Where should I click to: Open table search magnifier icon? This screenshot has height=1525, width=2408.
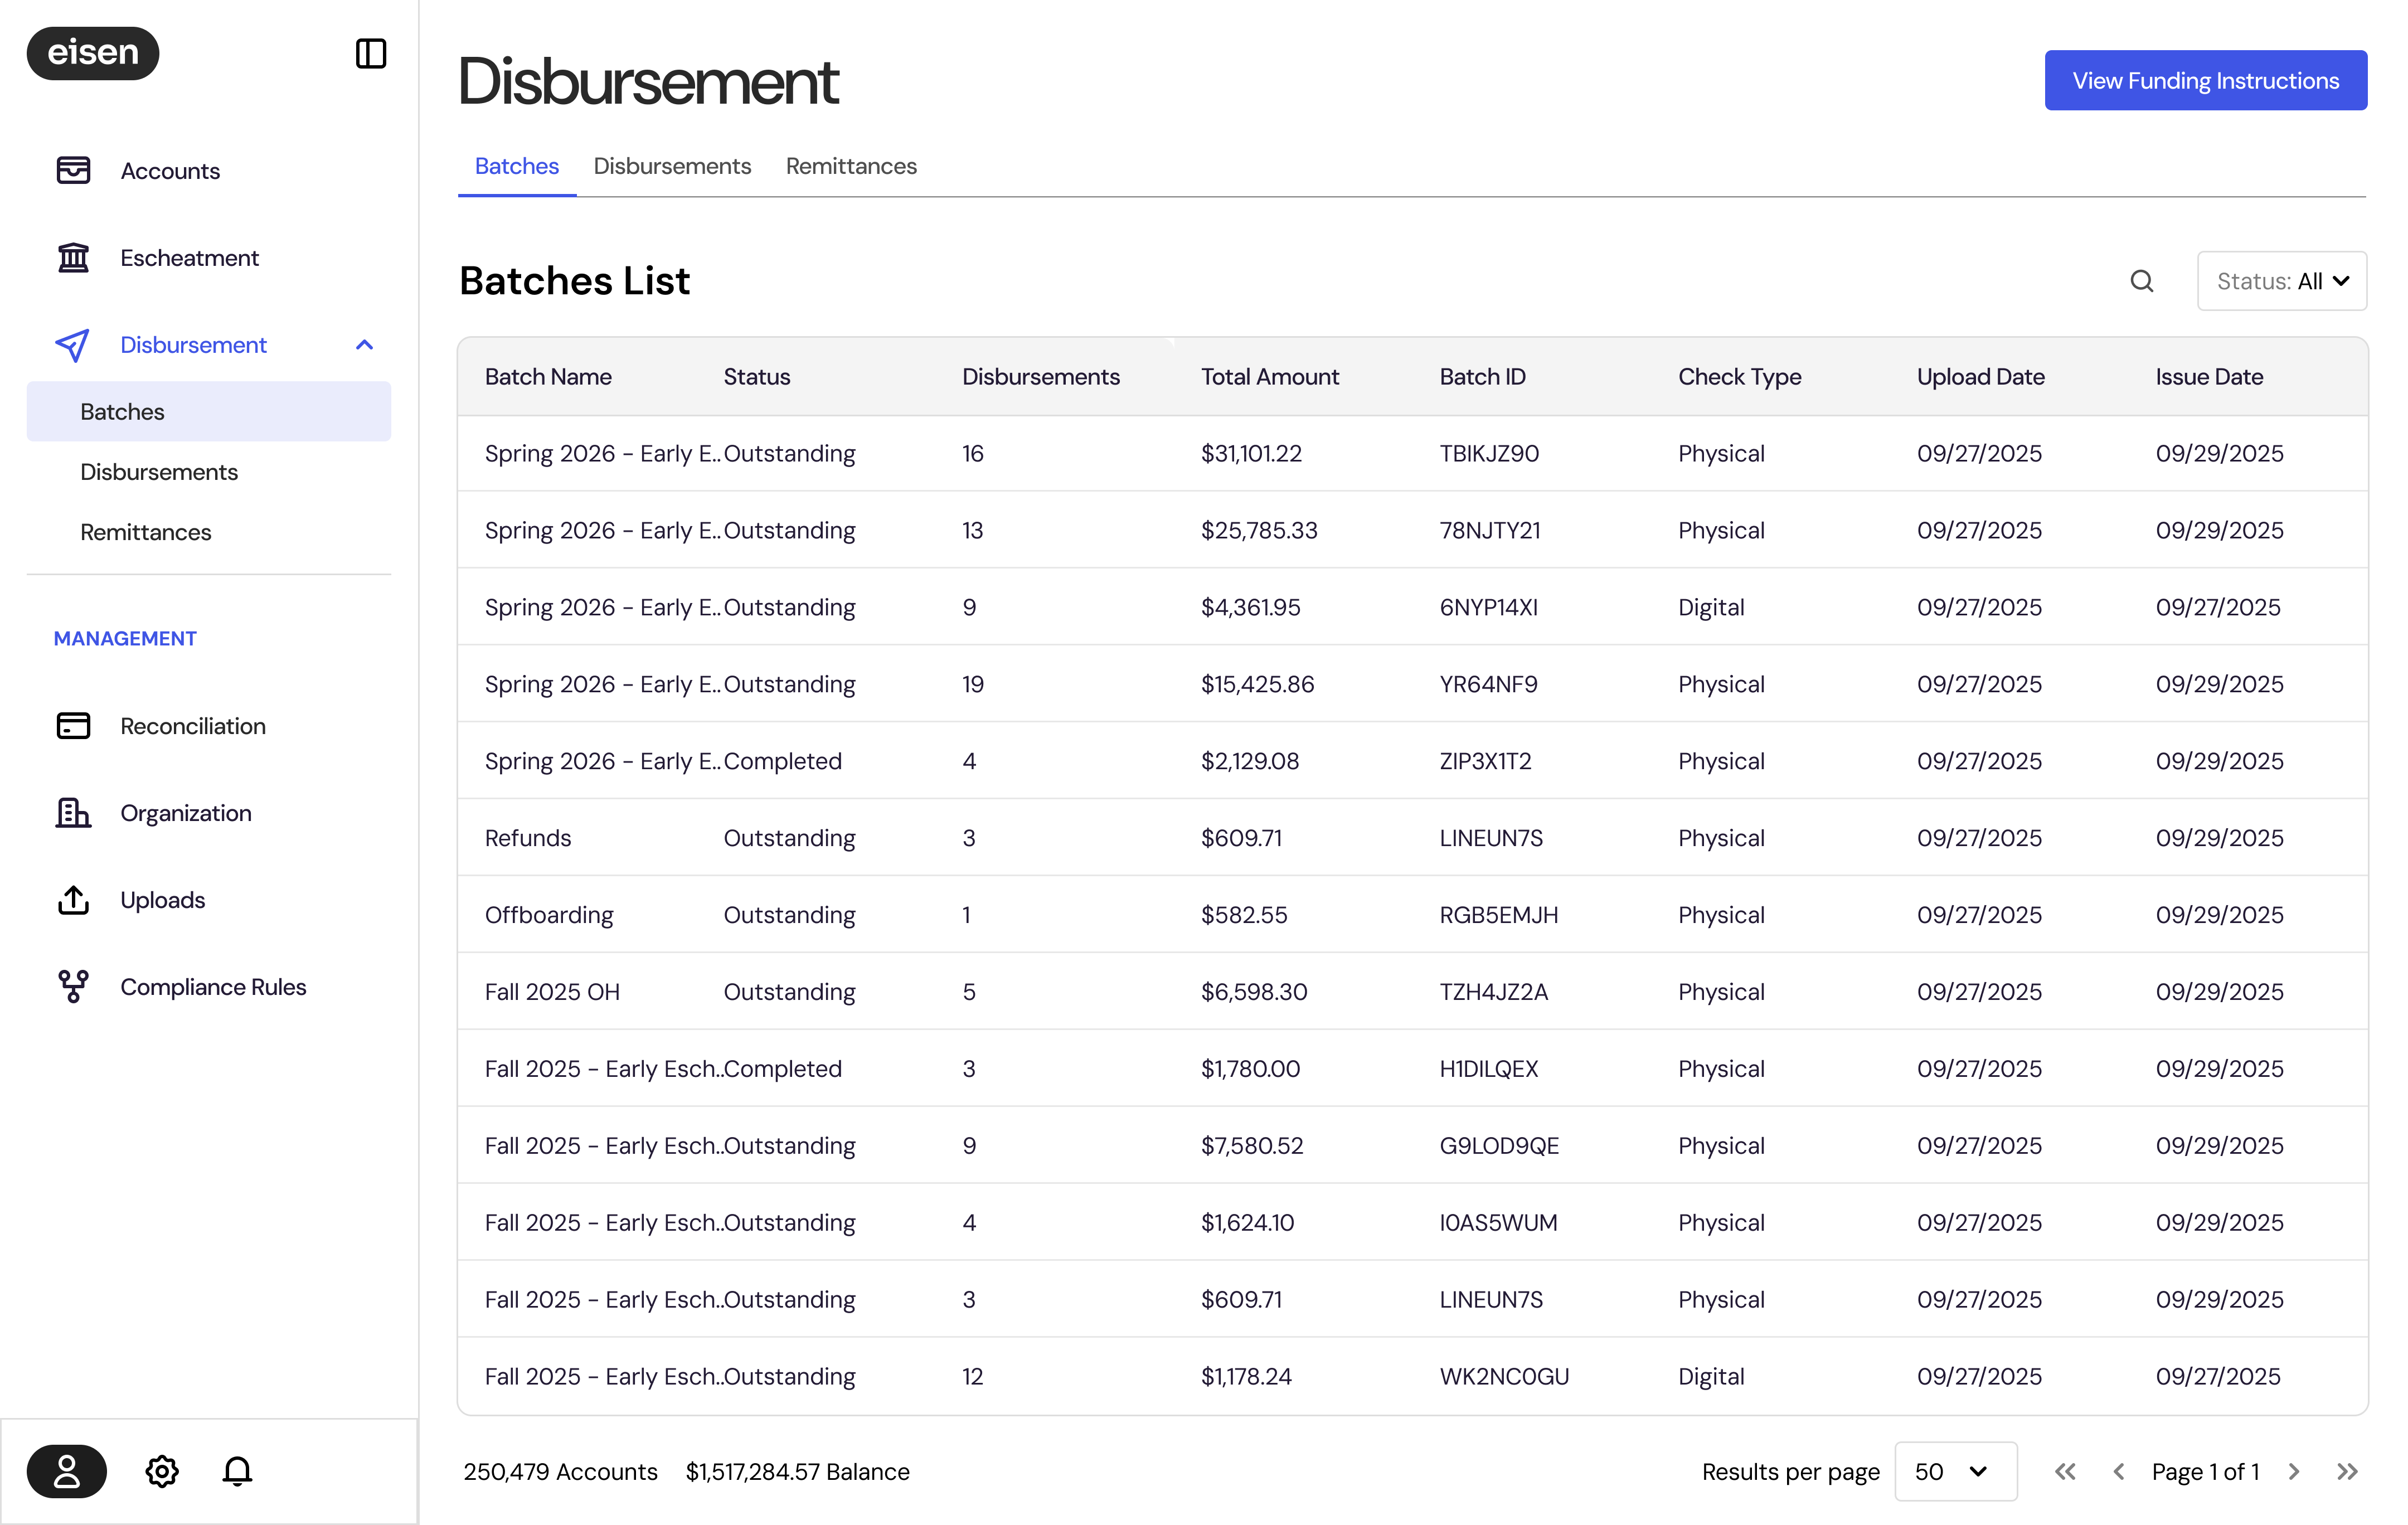click(x=2141, y=281)
